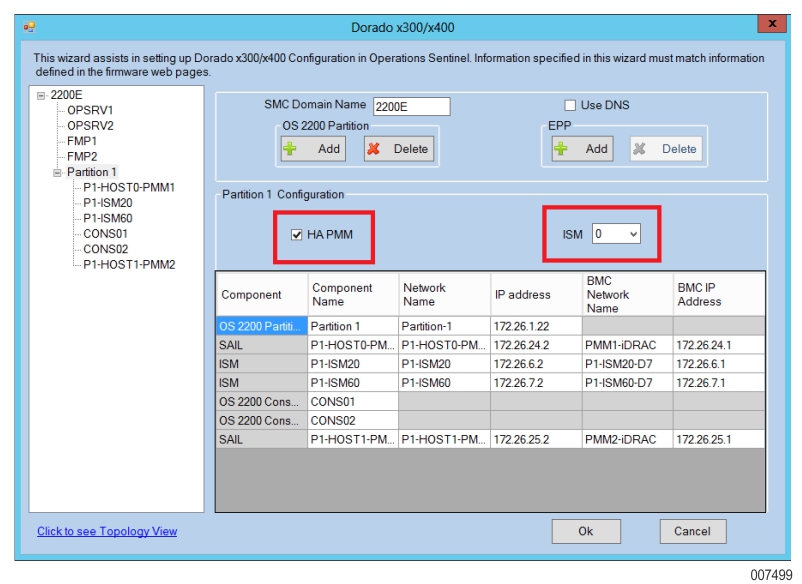Select P1-ISM20 tree node
The height and width of the screenshot is (584, 802).
[108, 203]
